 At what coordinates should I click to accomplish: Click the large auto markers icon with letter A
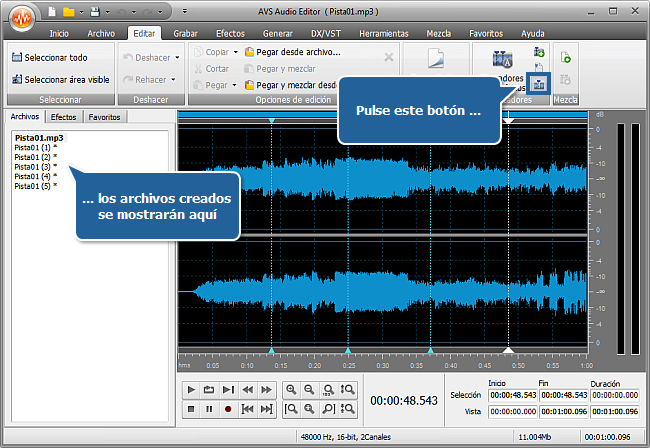pyautogui.click(x=502, y=59)
